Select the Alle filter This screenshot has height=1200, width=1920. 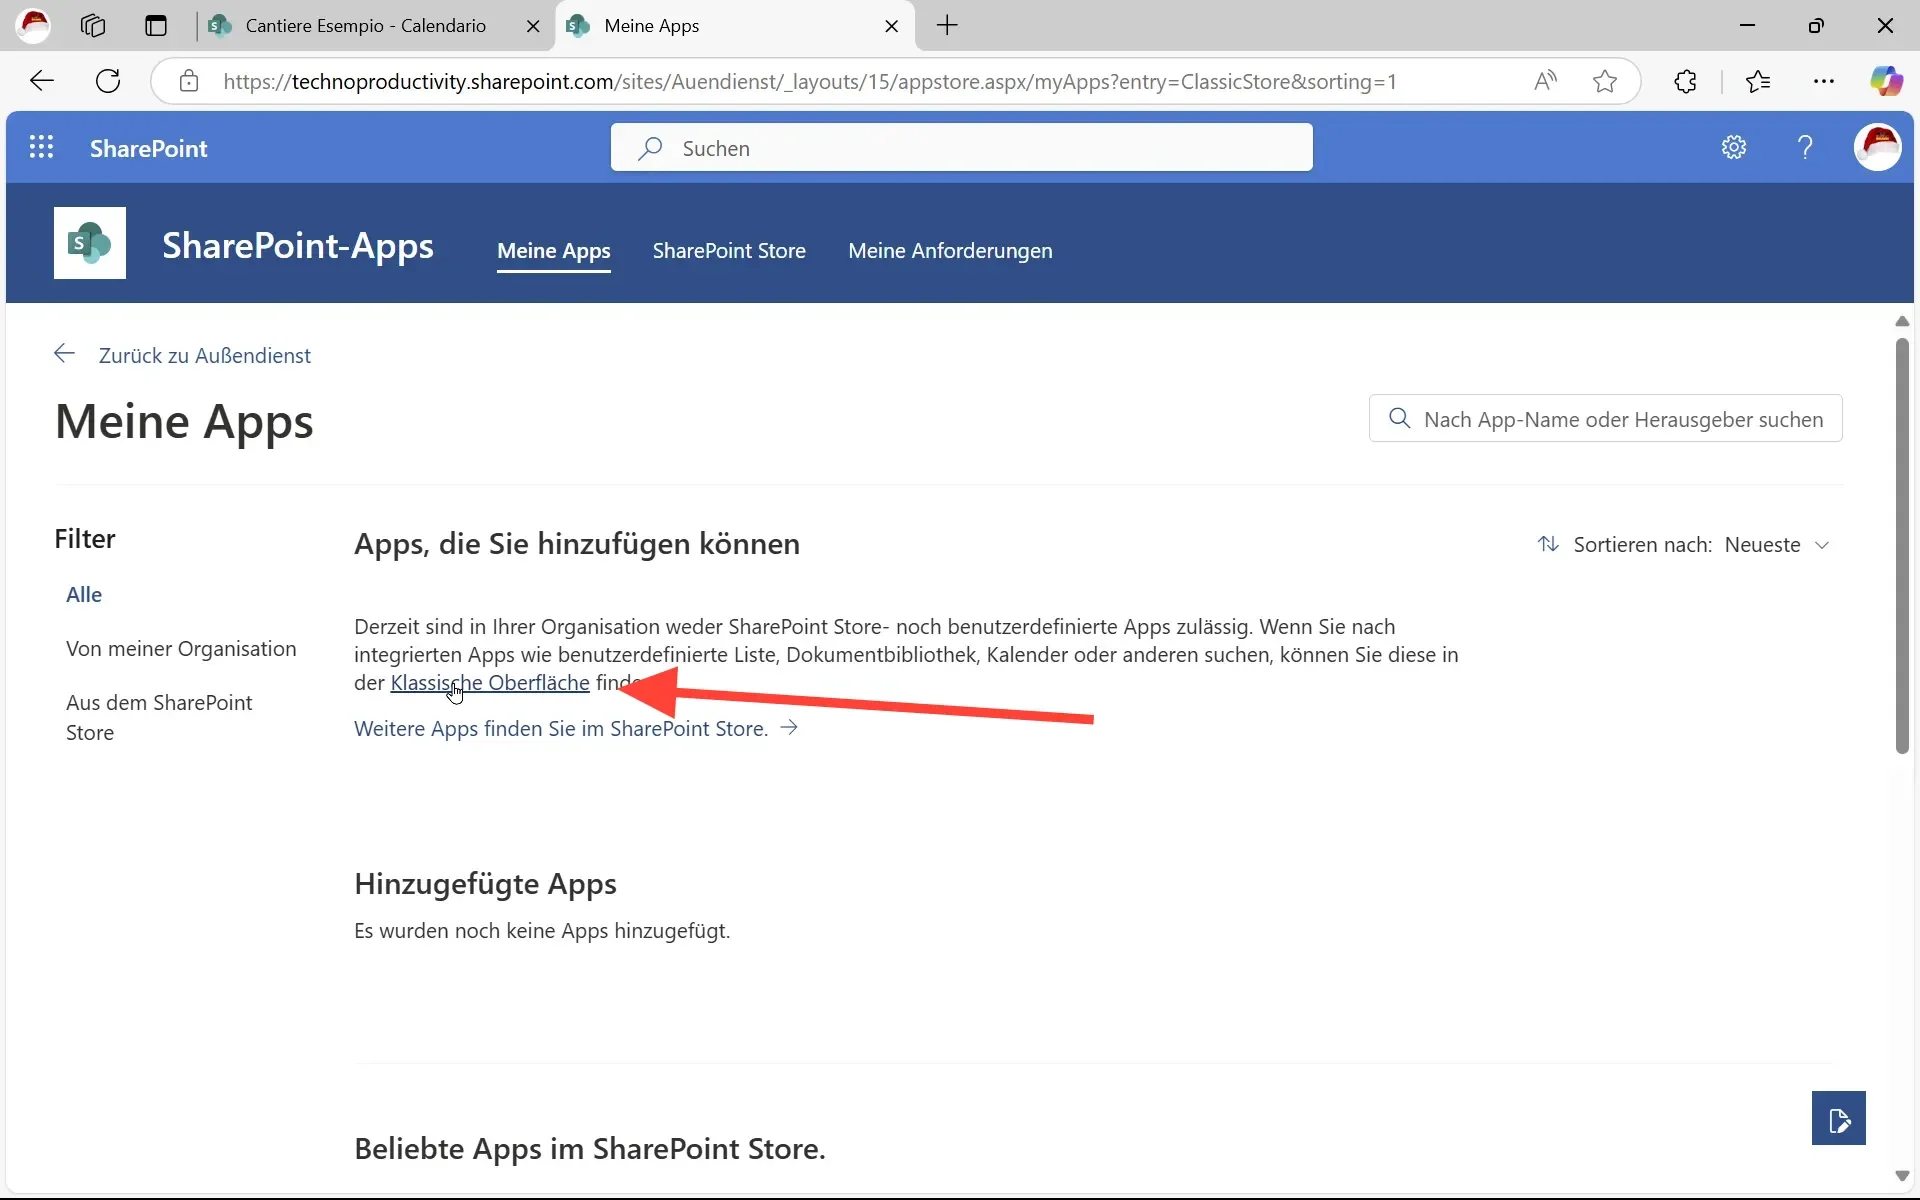(84, 595)
